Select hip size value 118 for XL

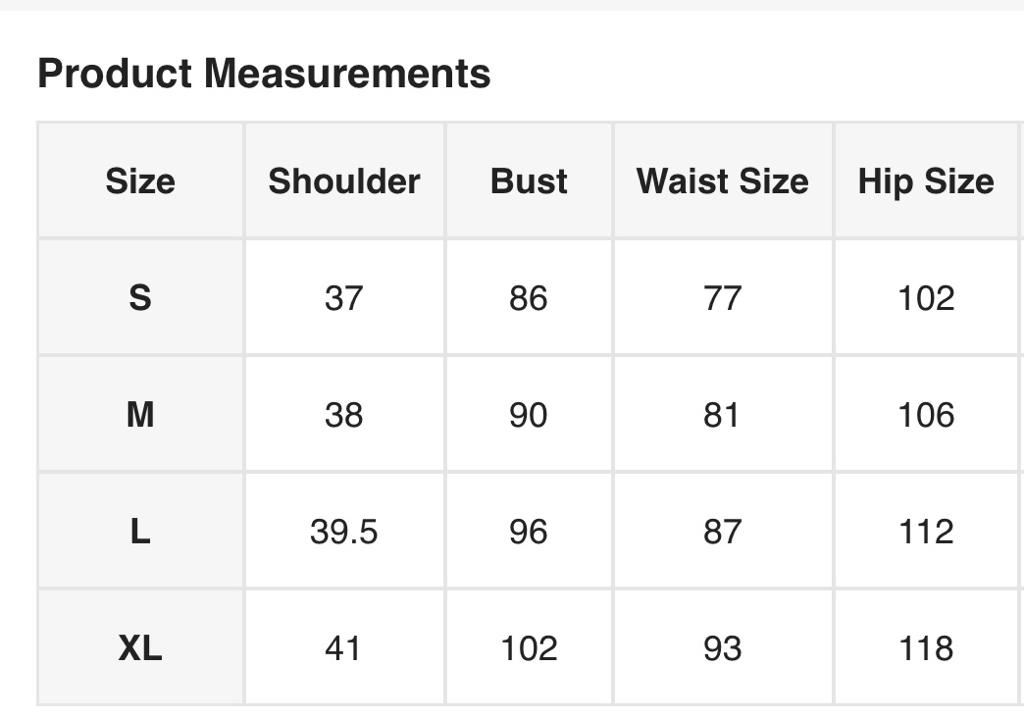click(926, 649)
